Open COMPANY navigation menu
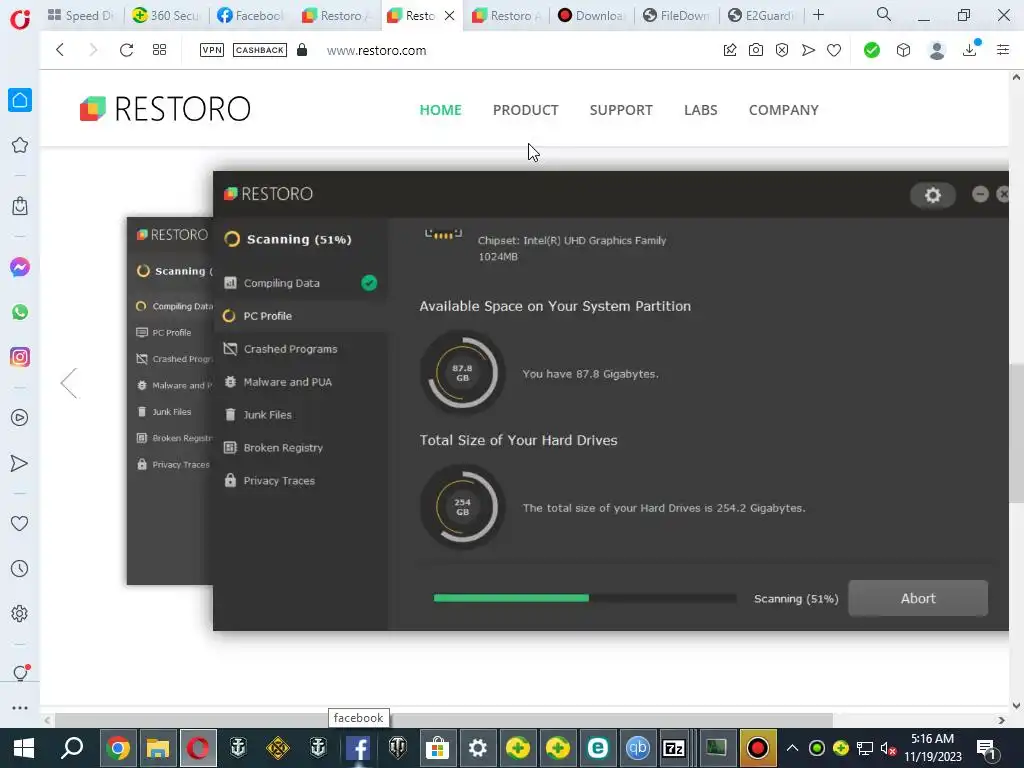1024x768 pixels. [784, 110]
